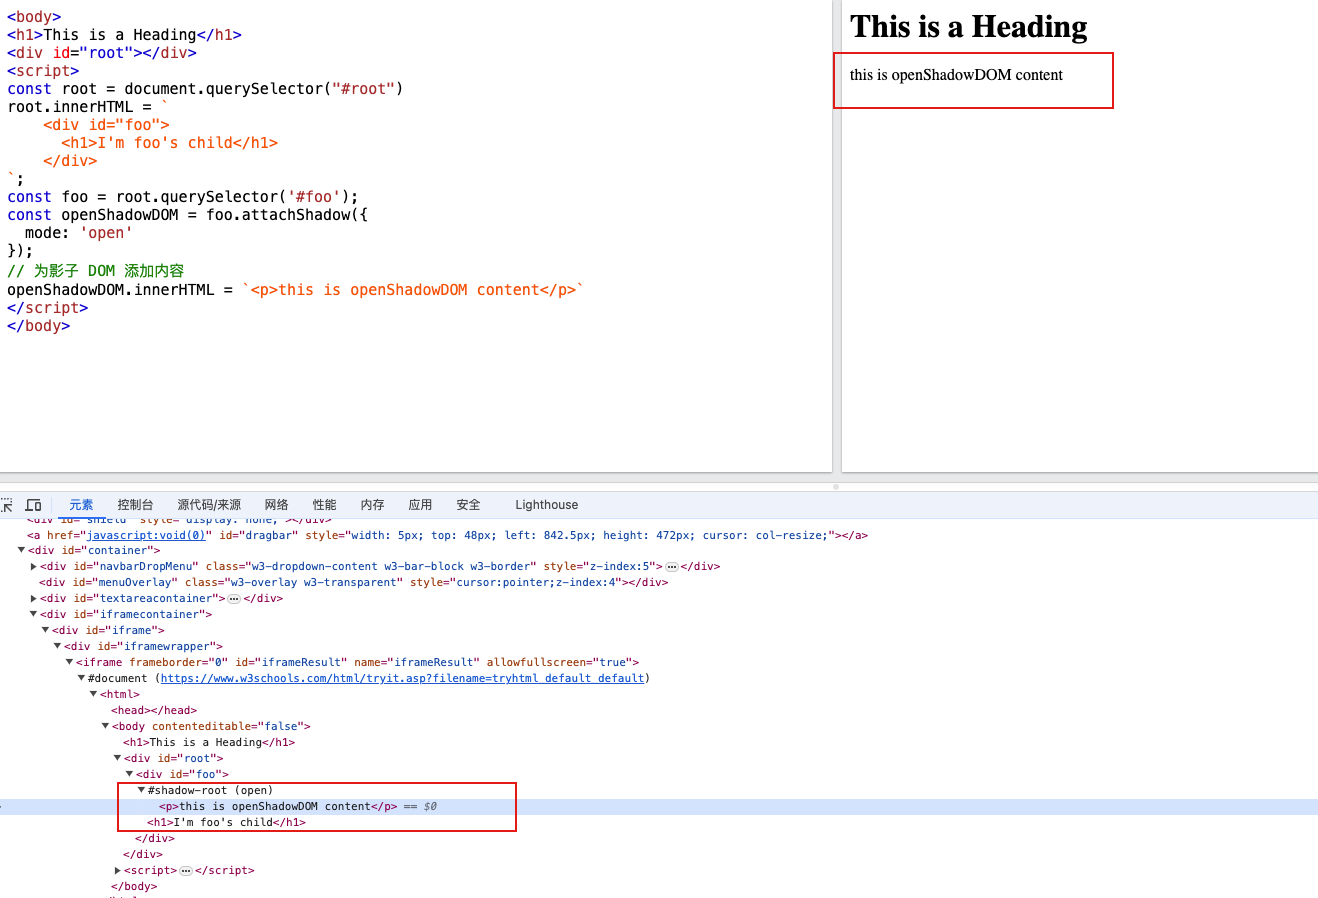The image size is (1318, 898).
Task: Collapse the div#root node in DOM tree
Action: point(117,759)
